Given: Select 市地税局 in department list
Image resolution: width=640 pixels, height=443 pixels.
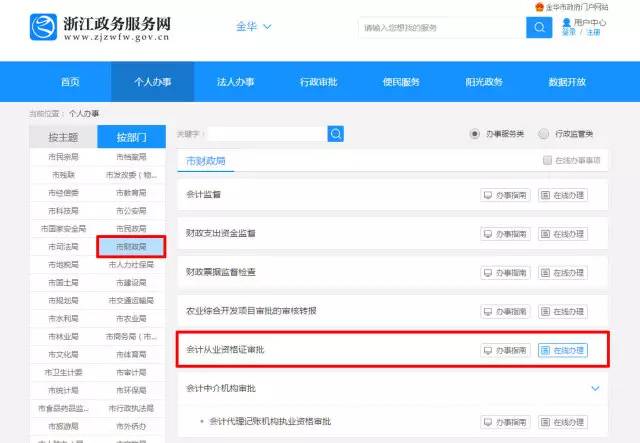Looking at the screenshot, I should [x=63, y=265].
